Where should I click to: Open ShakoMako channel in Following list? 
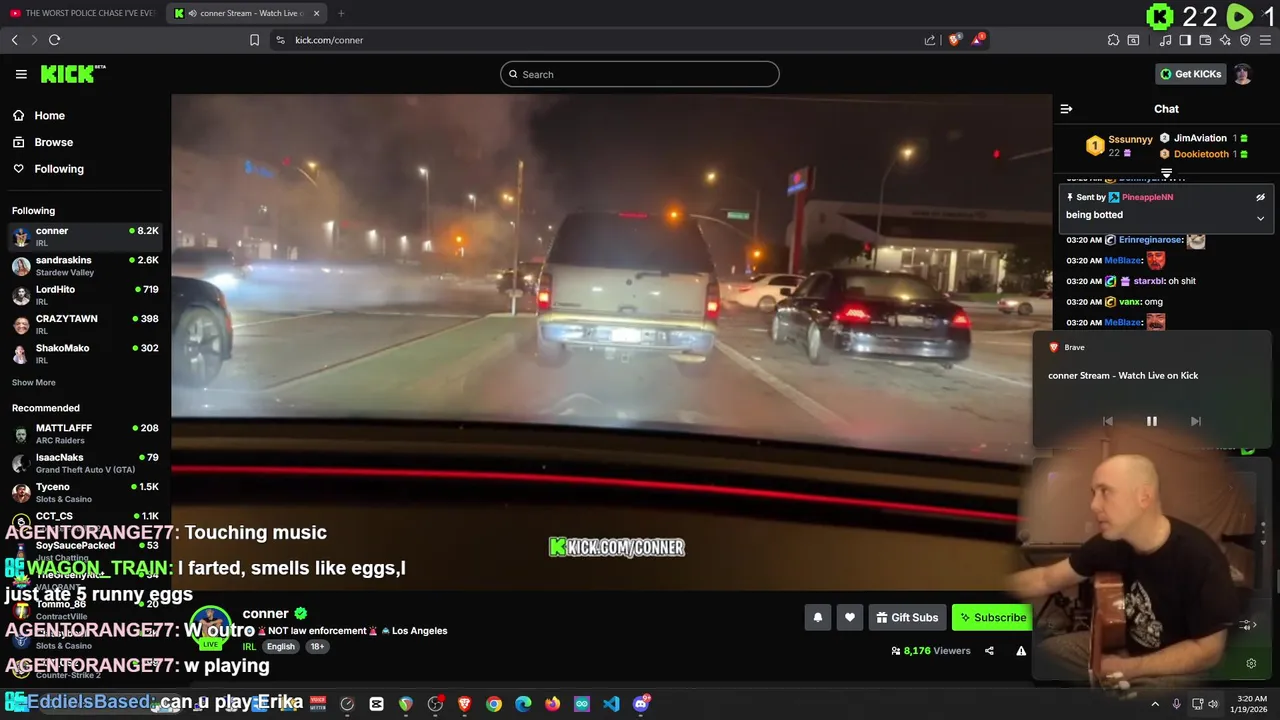[85, 354]
